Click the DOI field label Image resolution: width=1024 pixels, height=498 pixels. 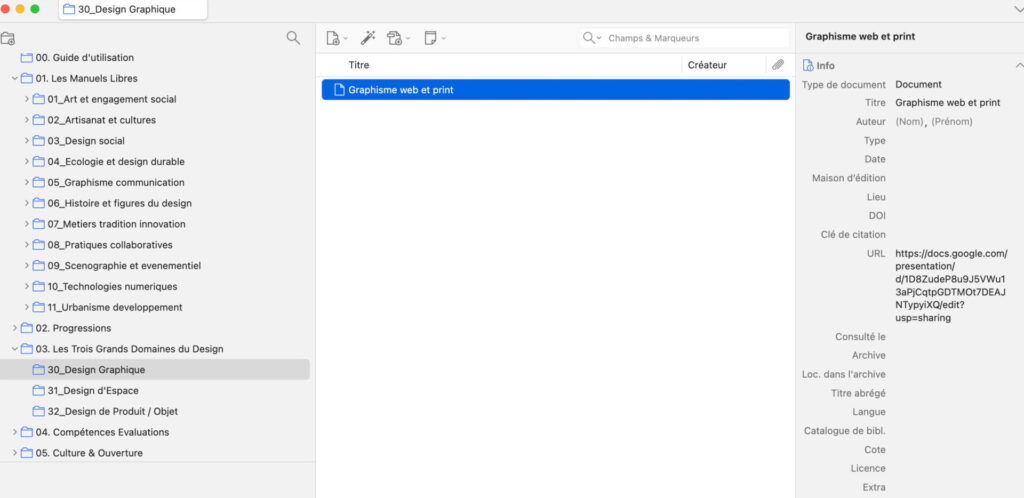(x=877, y=215)
